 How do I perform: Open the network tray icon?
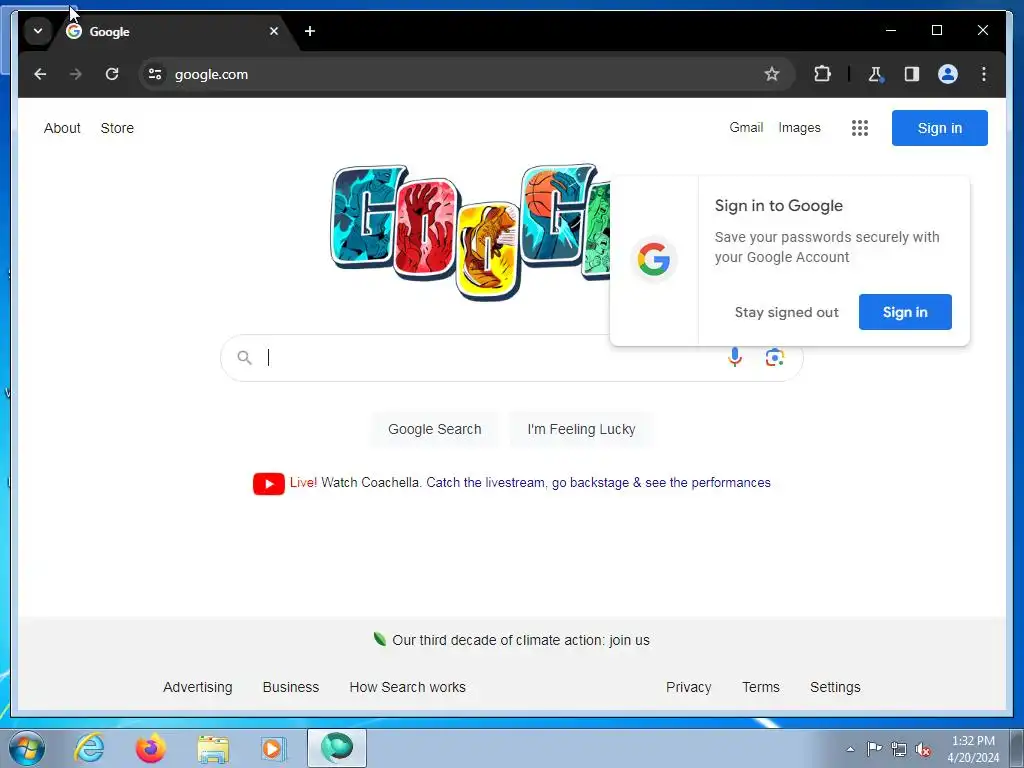[899, 749]
